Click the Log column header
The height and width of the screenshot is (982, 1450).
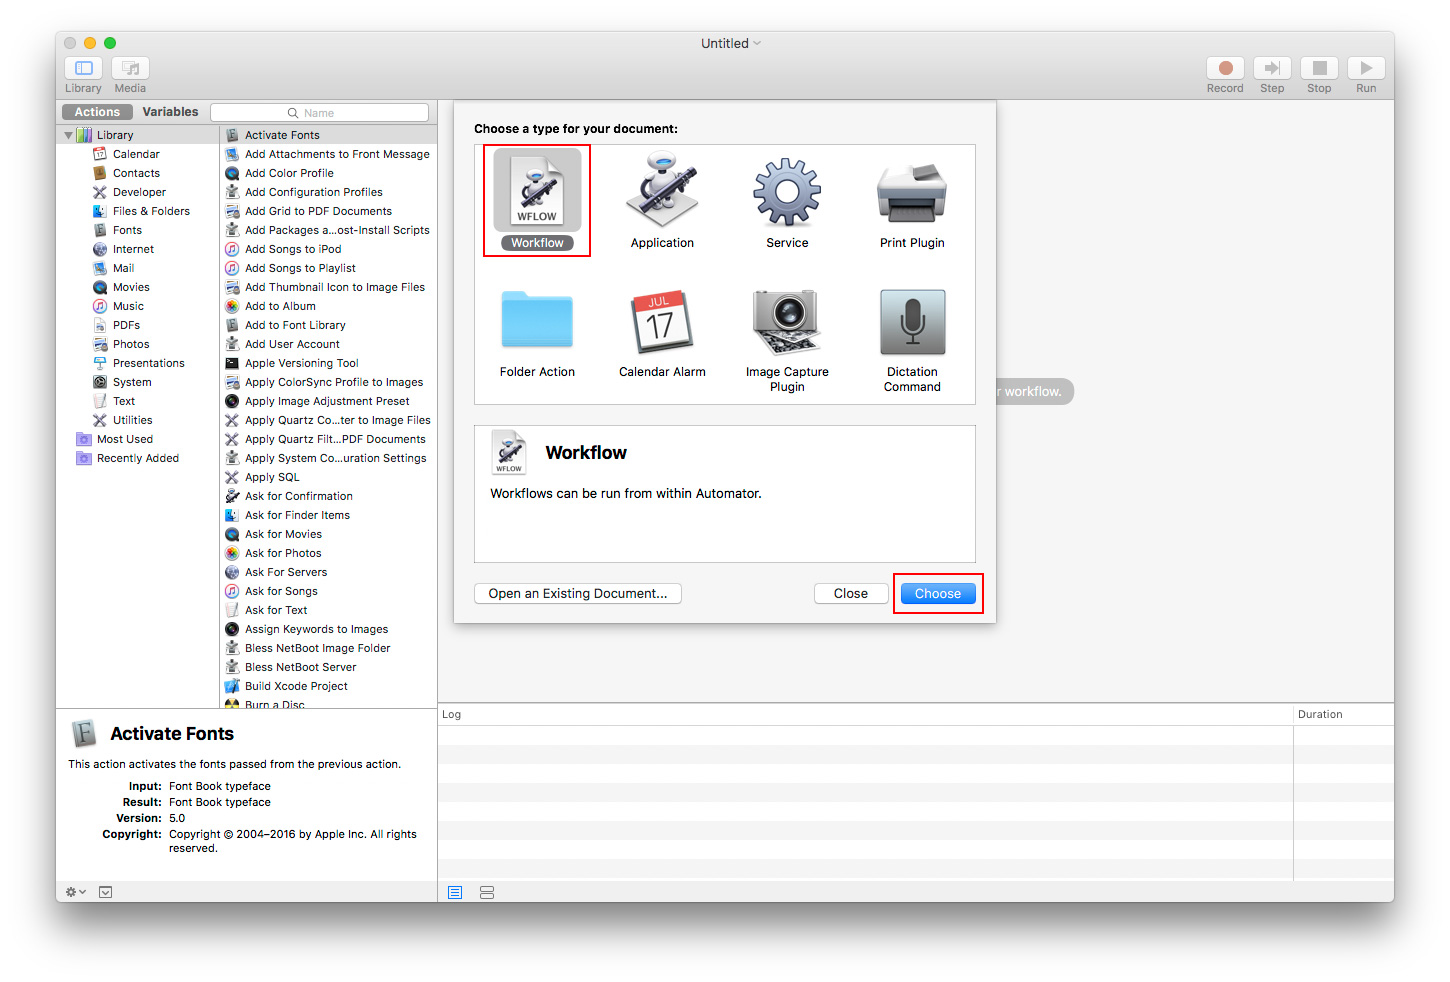865,714
